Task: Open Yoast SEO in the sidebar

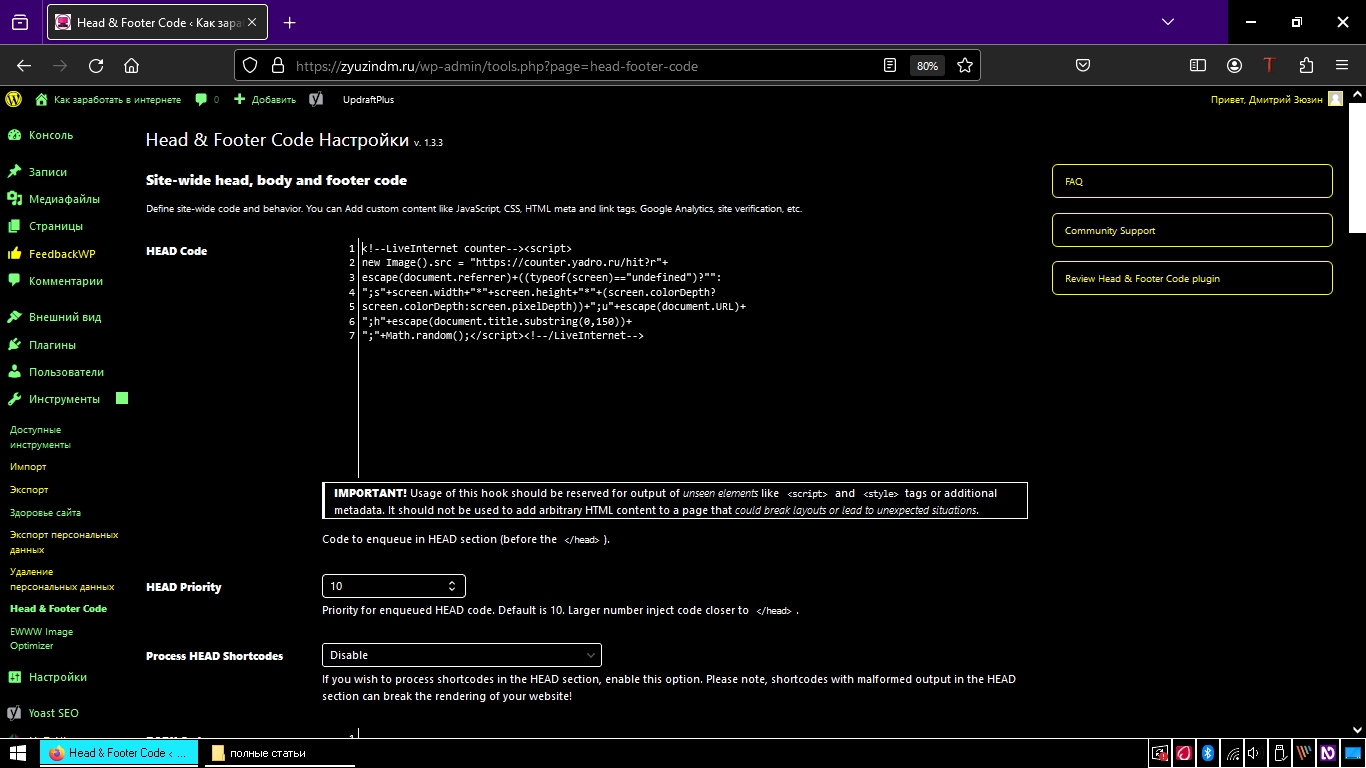Action: (54, 713)
